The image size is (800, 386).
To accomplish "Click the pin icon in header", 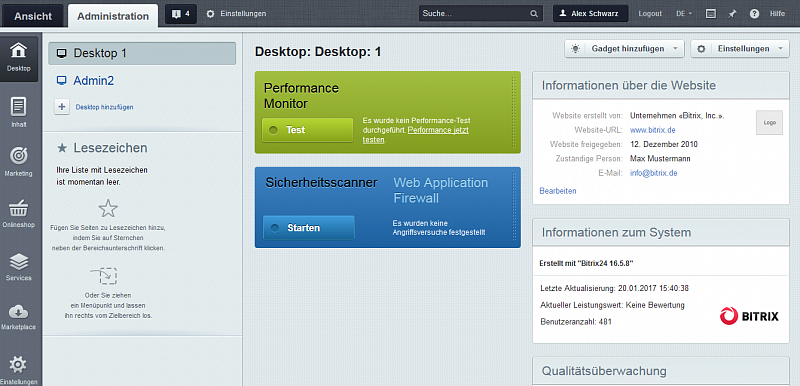I will 732,14.
